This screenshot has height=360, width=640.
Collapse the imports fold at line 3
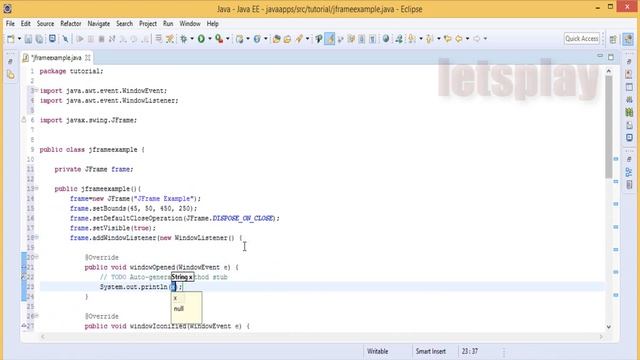tap(36, 90)
